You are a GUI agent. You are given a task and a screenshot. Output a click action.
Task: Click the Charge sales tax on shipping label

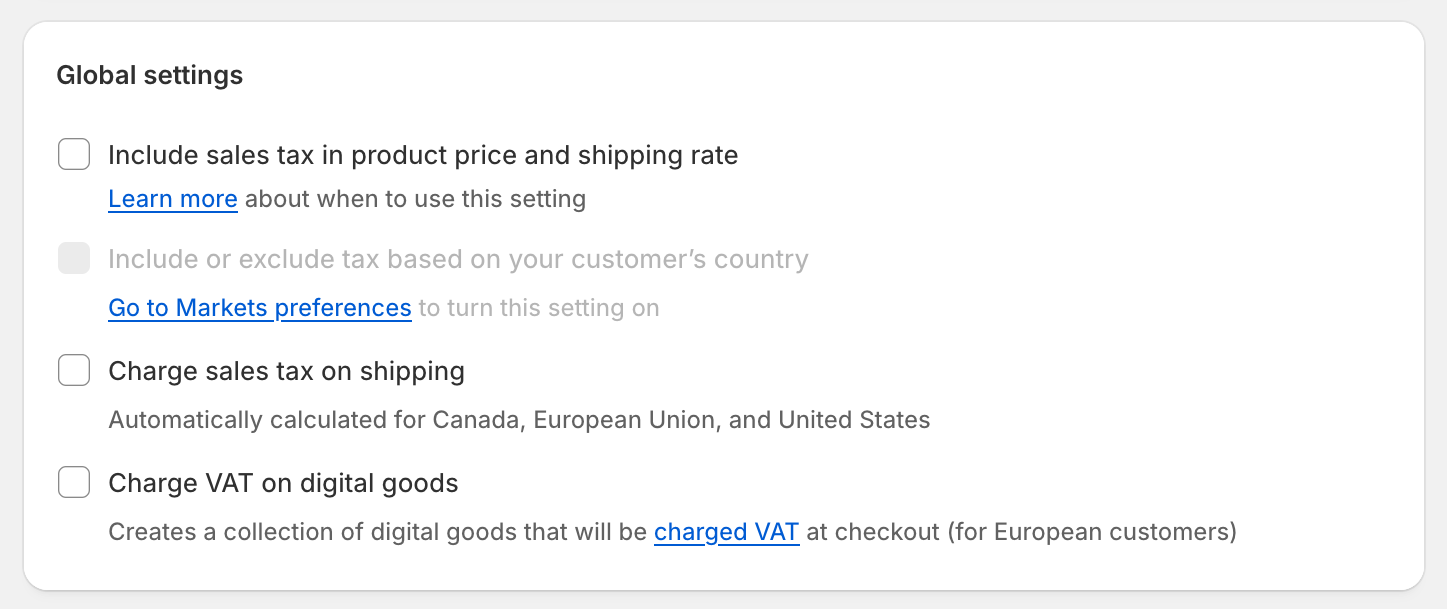click(286, 370)
